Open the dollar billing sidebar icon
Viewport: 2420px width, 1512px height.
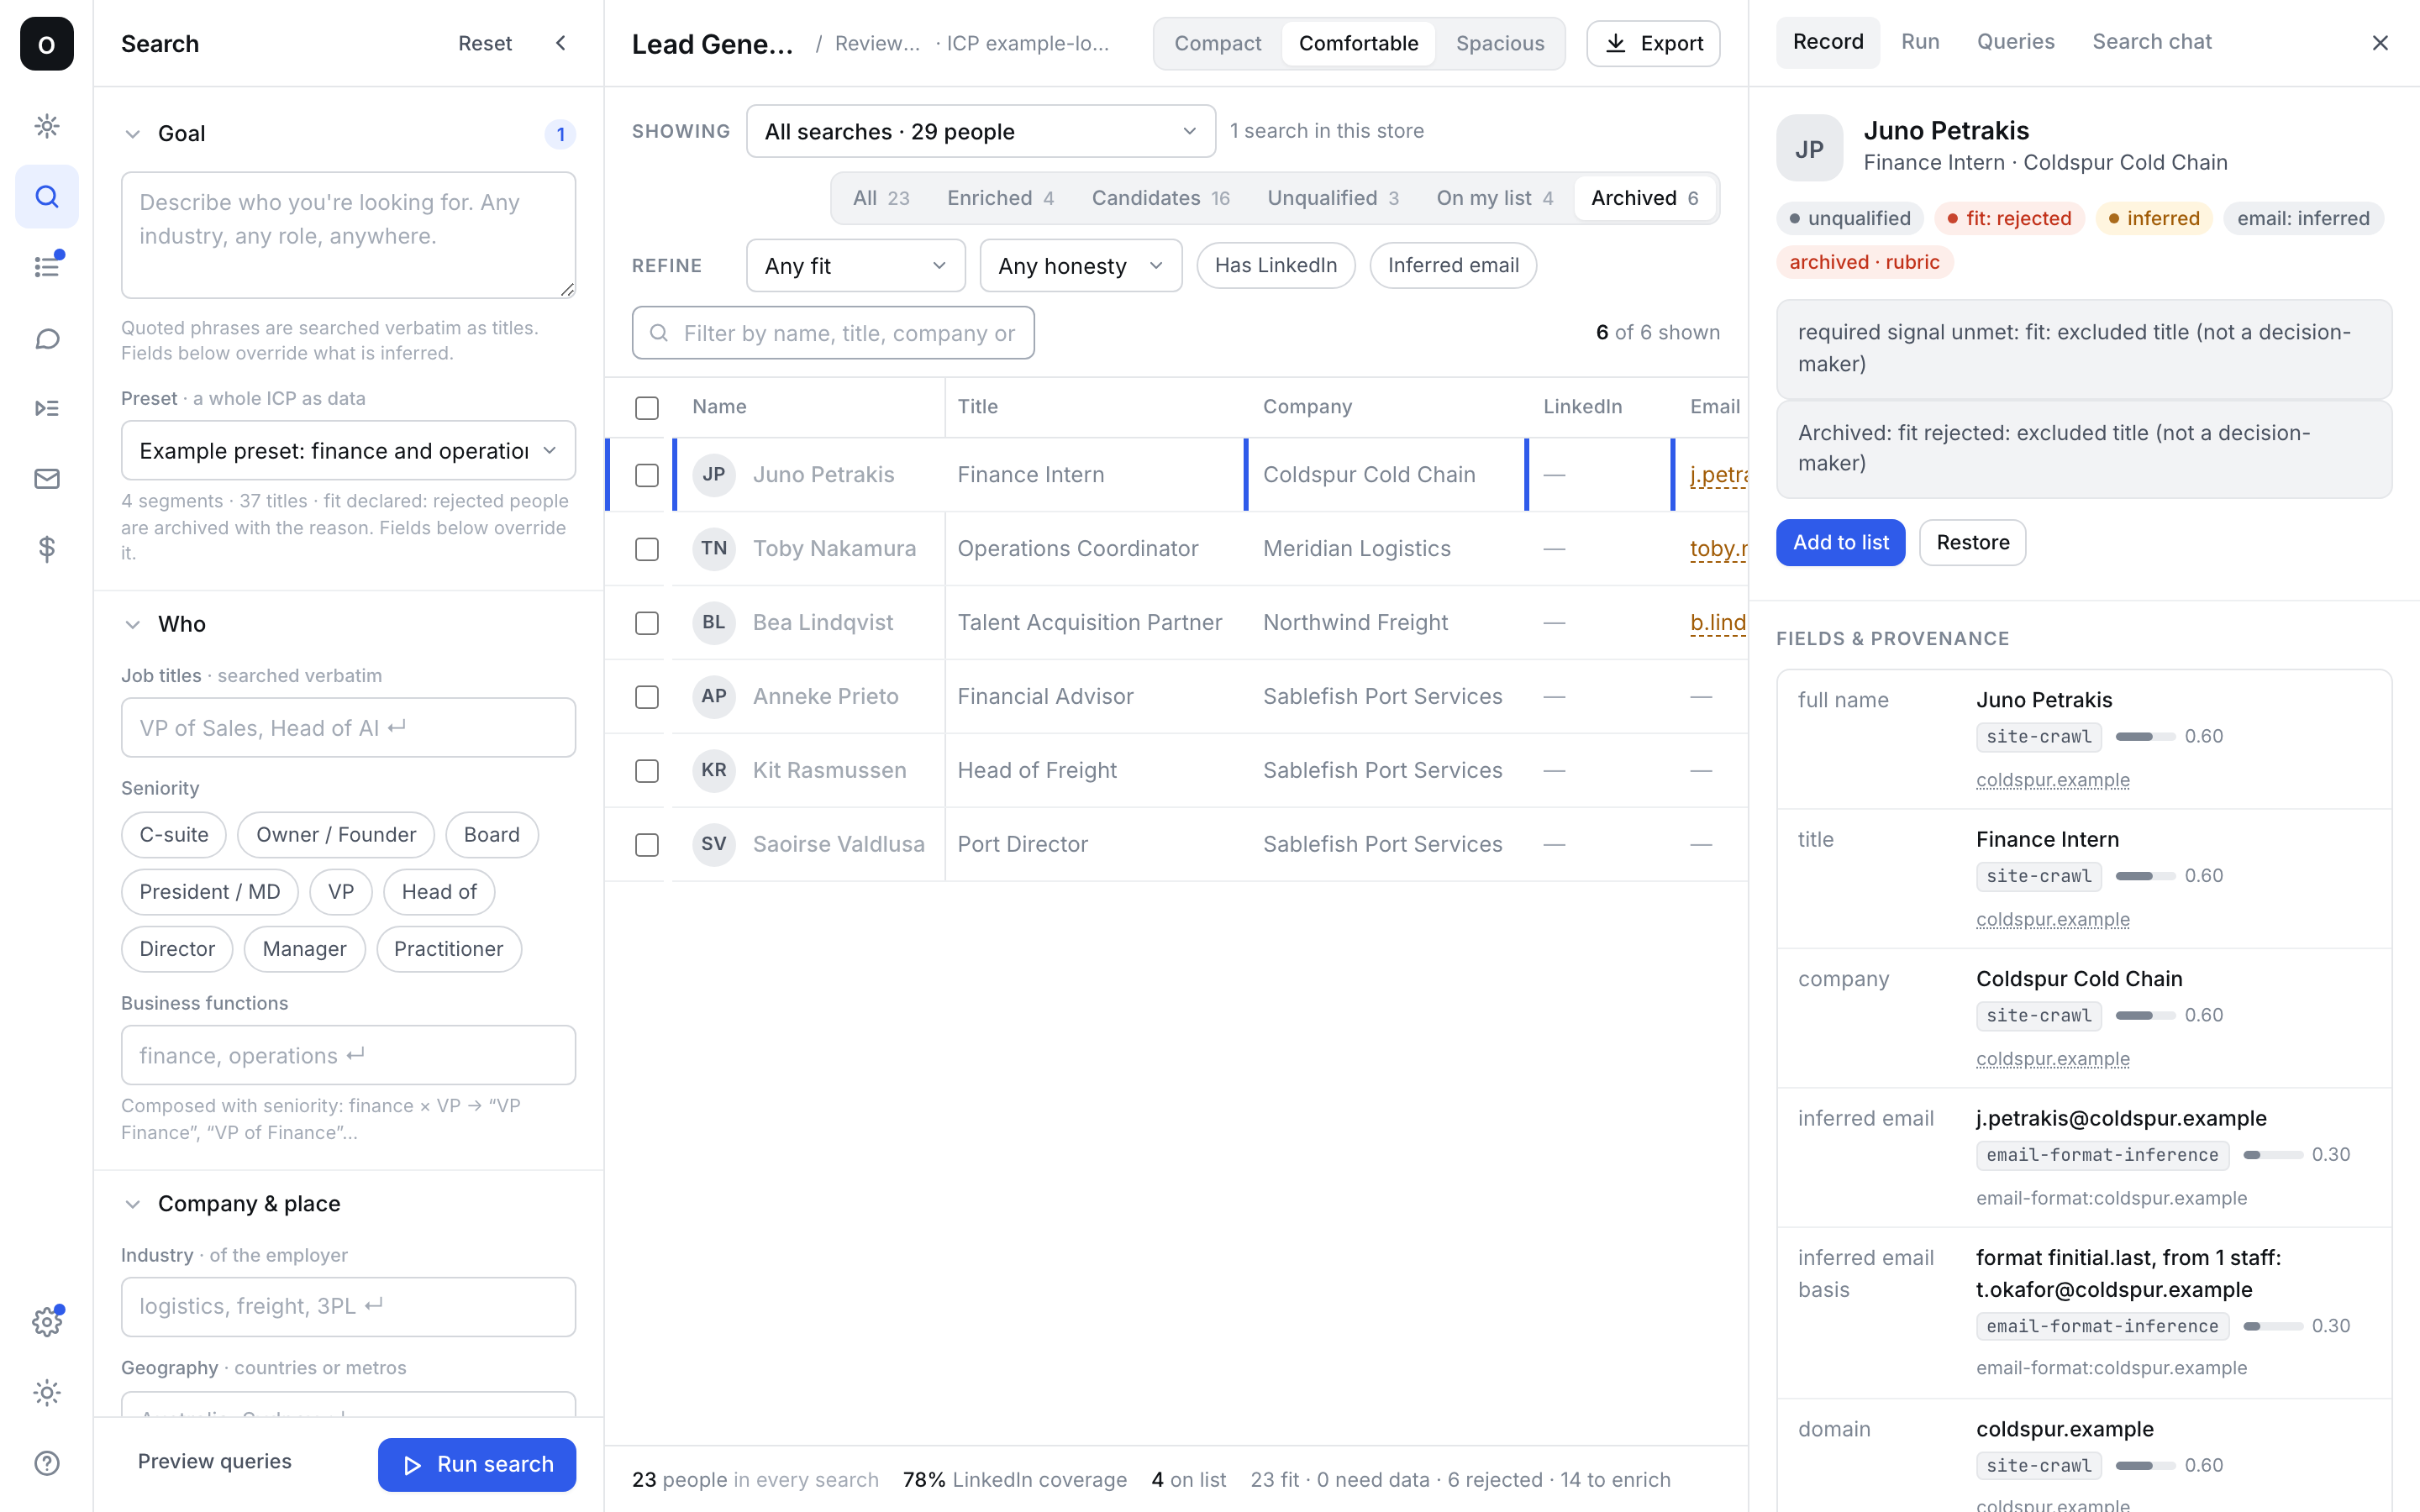click(47, 549)
